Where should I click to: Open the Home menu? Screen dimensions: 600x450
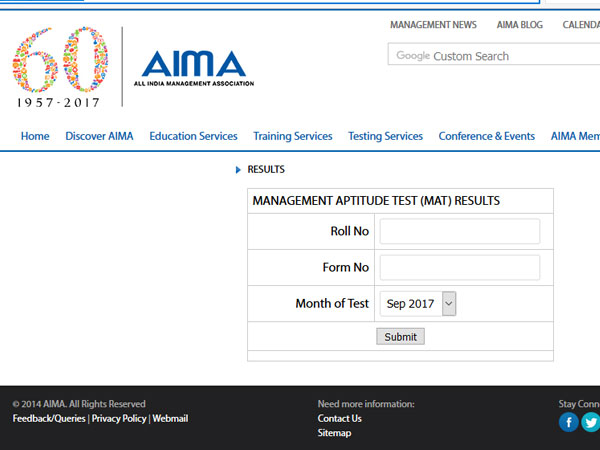coord(35,136)
